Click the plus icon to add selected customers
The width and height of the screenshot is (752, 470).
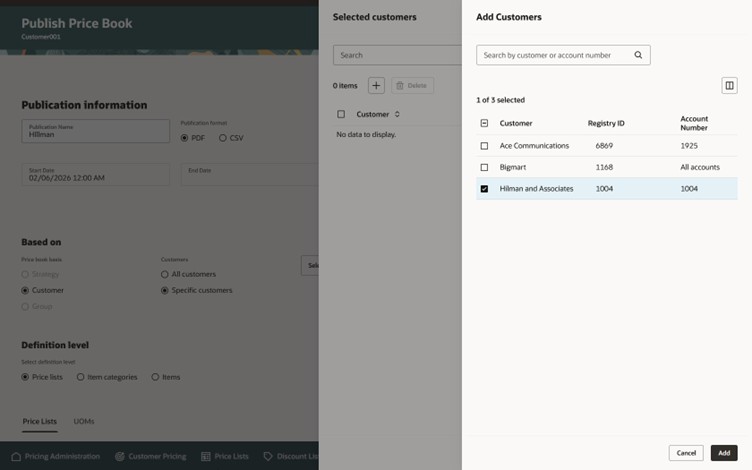[x=376, y=85]
